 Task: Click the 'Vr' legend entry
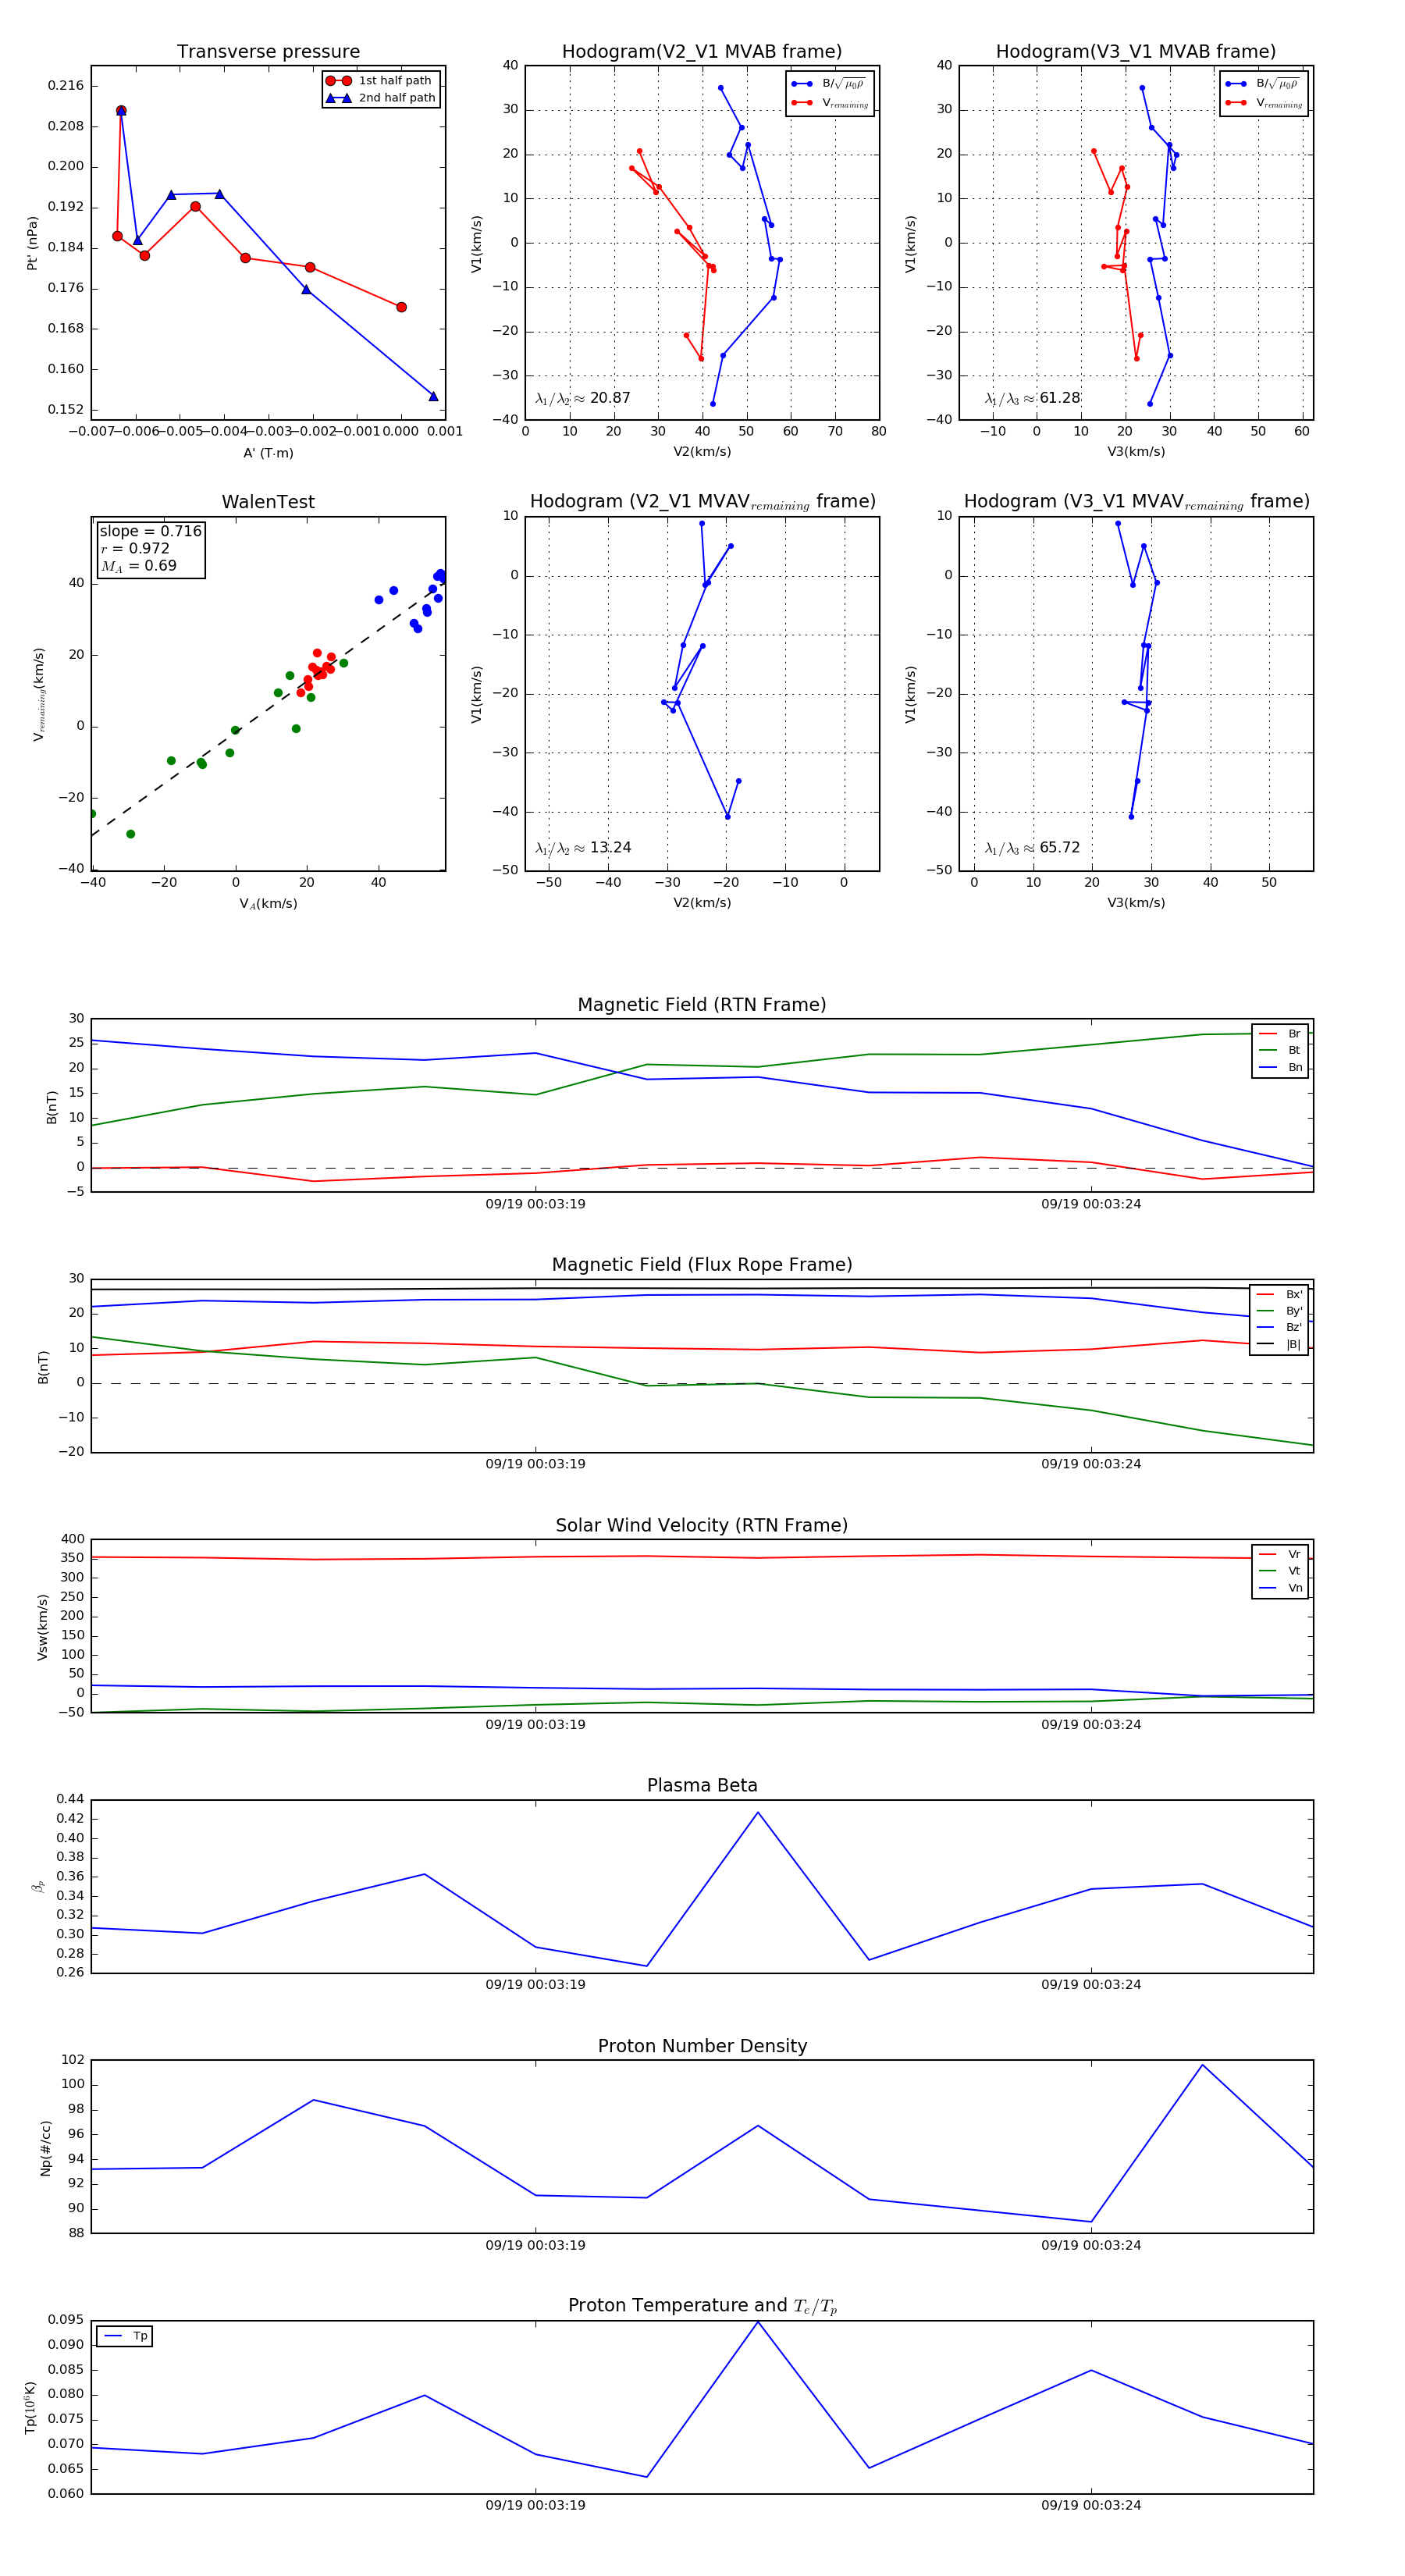tap(1280, 1555)
